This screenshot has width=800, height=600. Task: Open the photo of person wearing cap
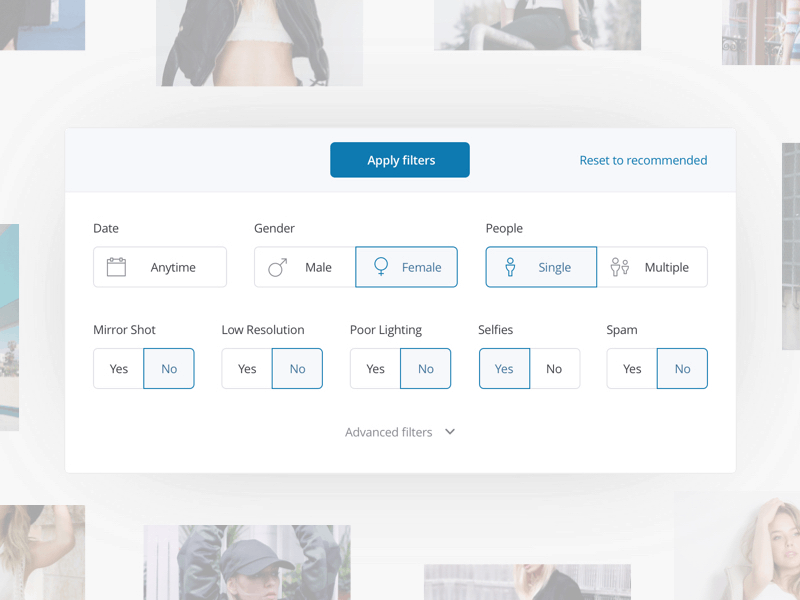coord(246,562)
